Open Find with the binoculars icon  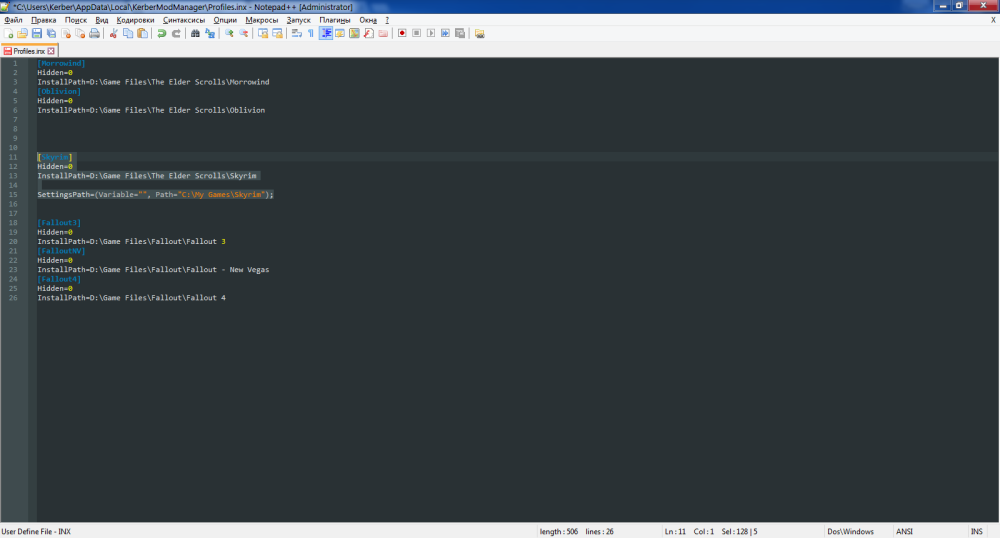[x=195, y=33]
